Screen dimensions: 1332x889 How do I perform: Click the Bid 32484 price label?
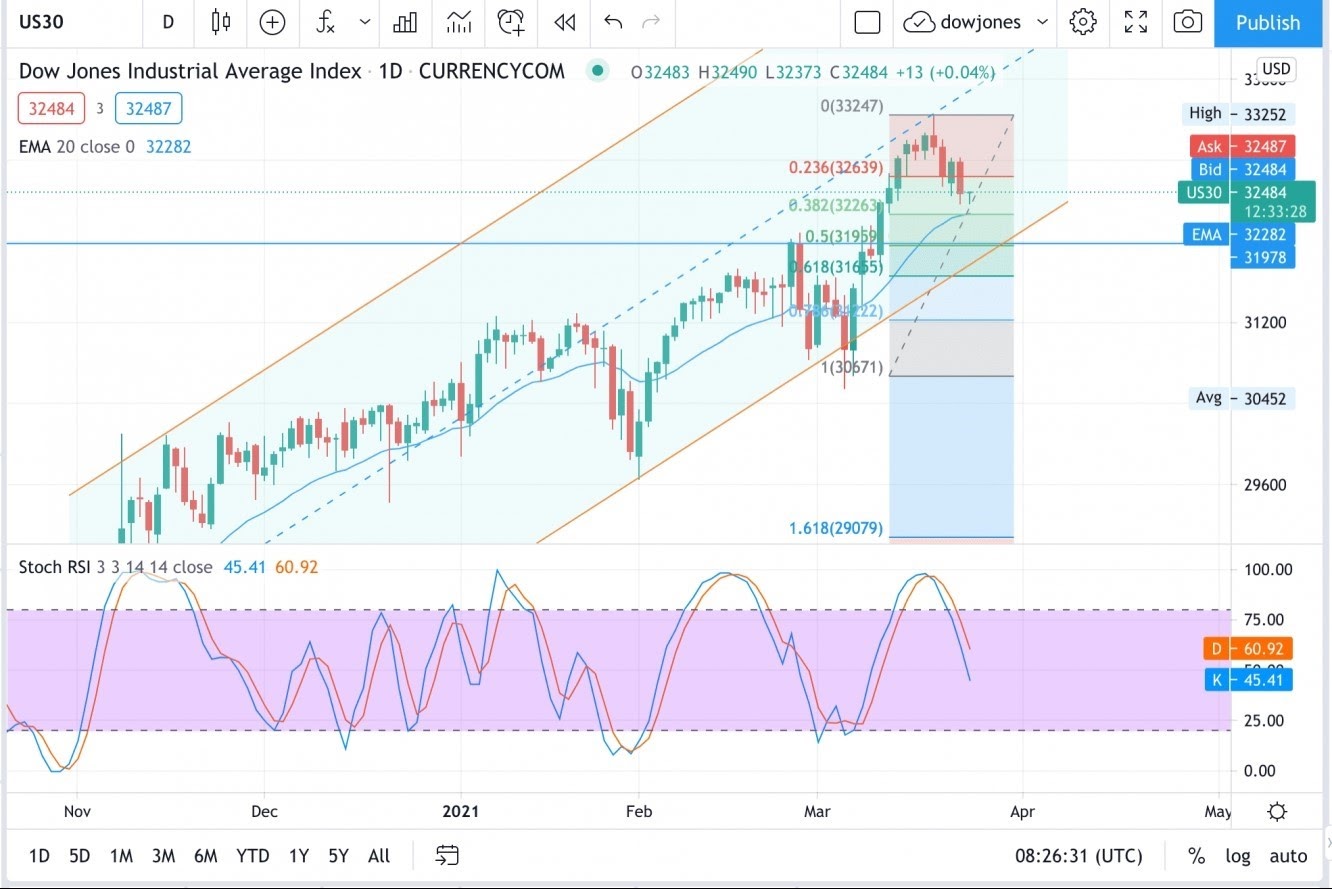[1243, 169]
